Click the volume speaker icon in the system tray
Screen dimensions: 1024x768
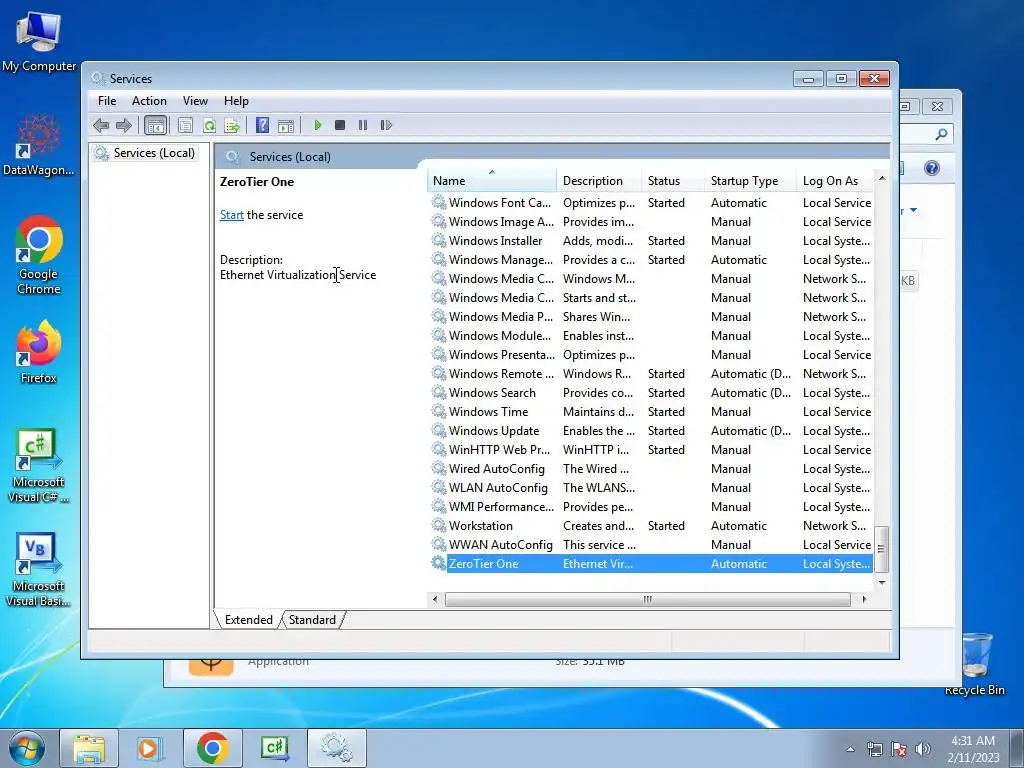click(x=922, y=749)
